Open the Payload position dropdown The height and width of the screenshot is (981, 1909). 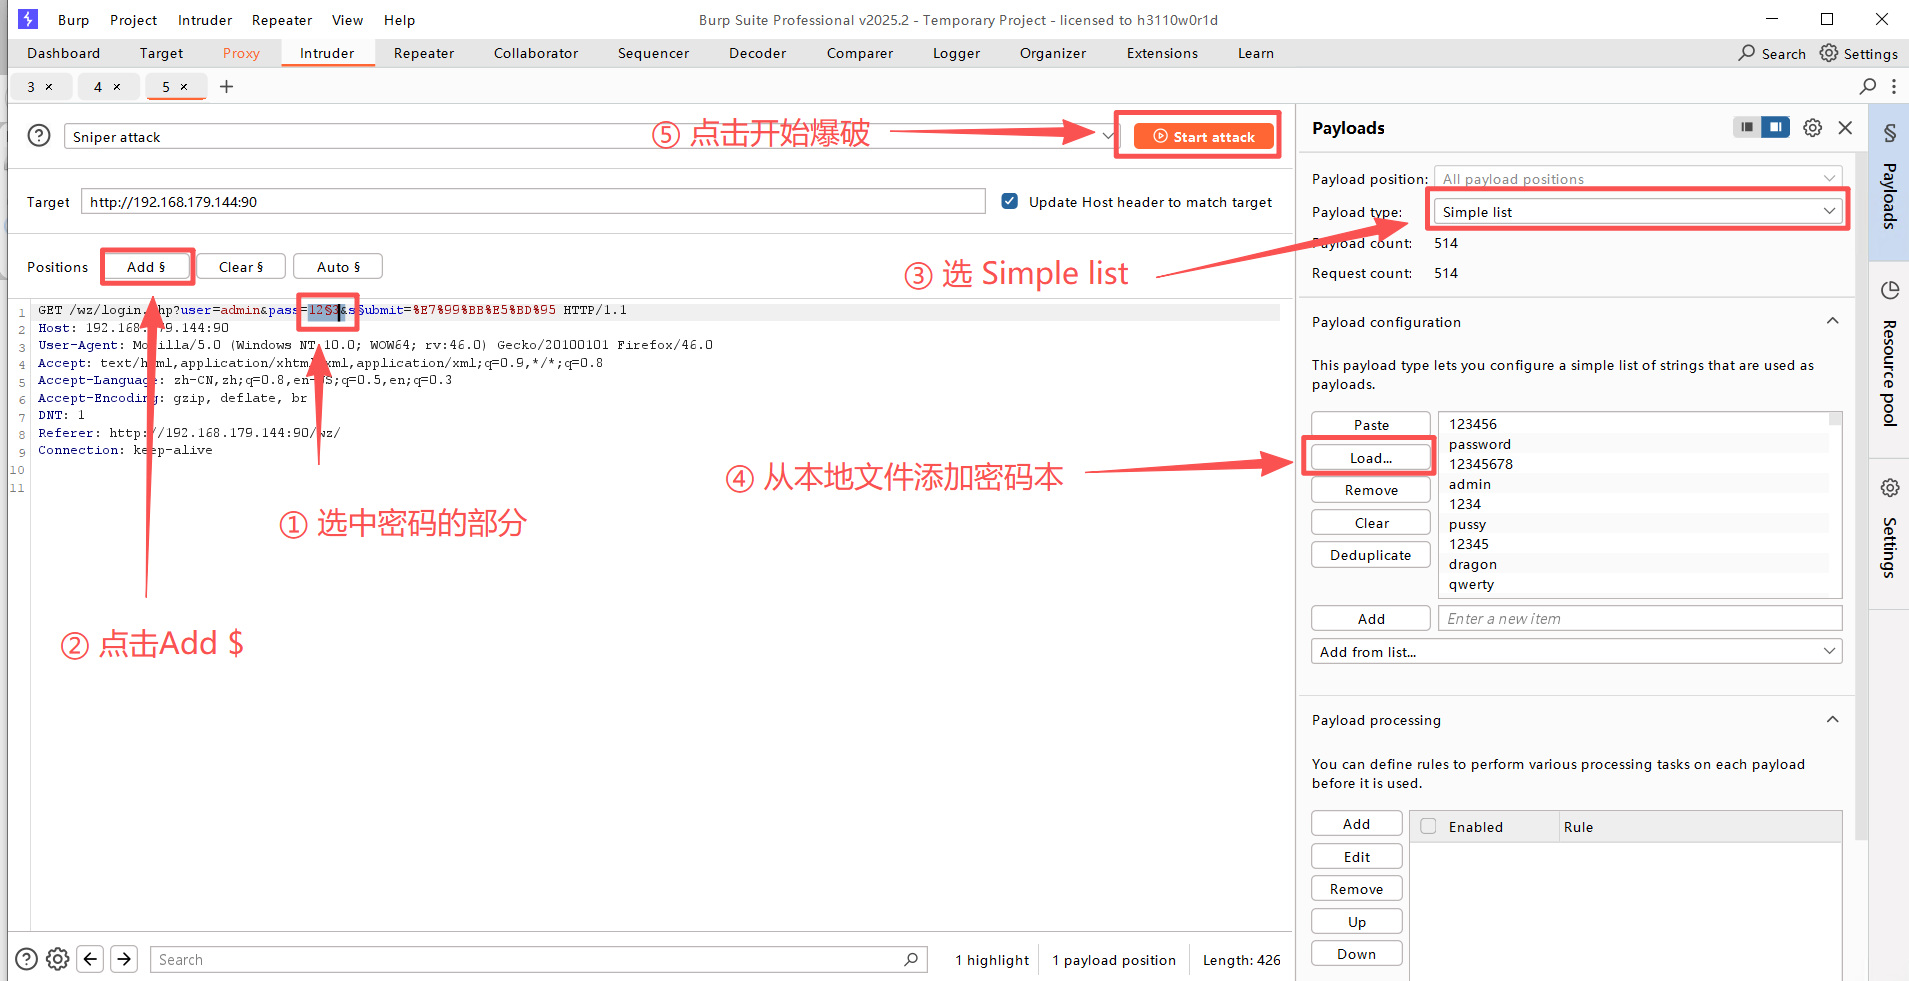pos(1638,179)
